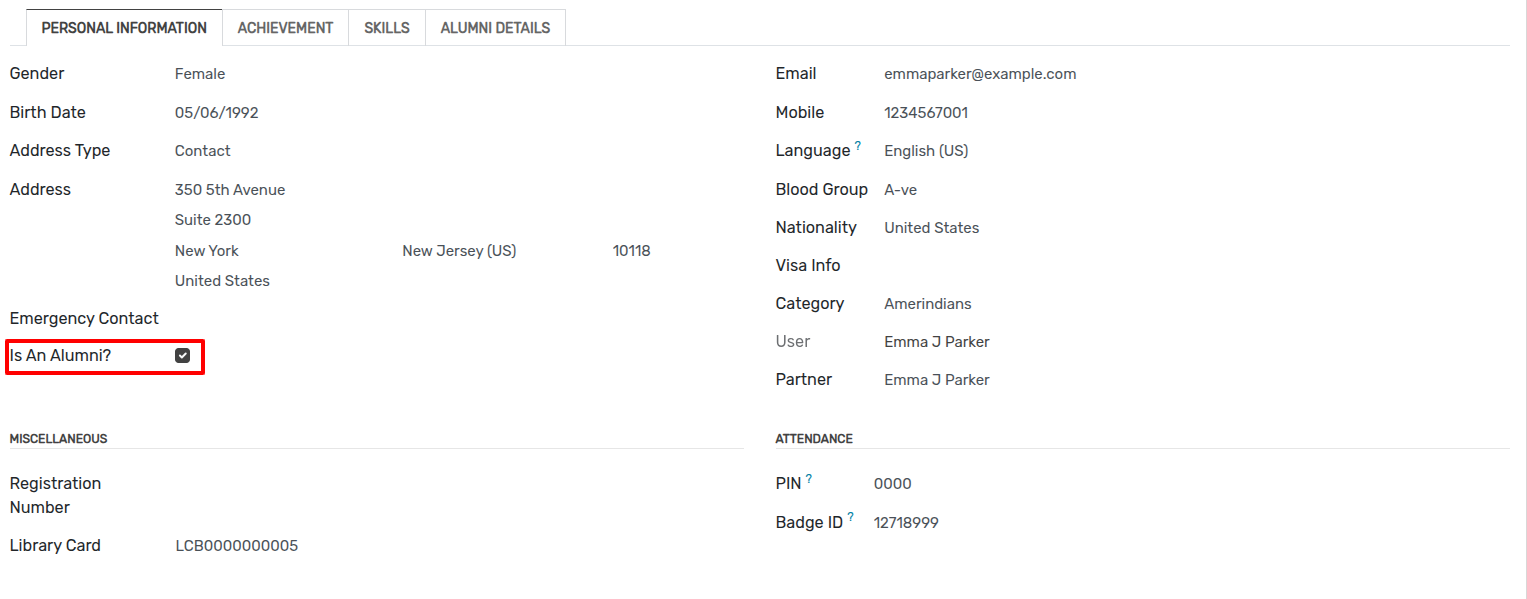Screen dimensions: 1527x599
Task: Open the Nationality field United States
Action: coord(932,228)
